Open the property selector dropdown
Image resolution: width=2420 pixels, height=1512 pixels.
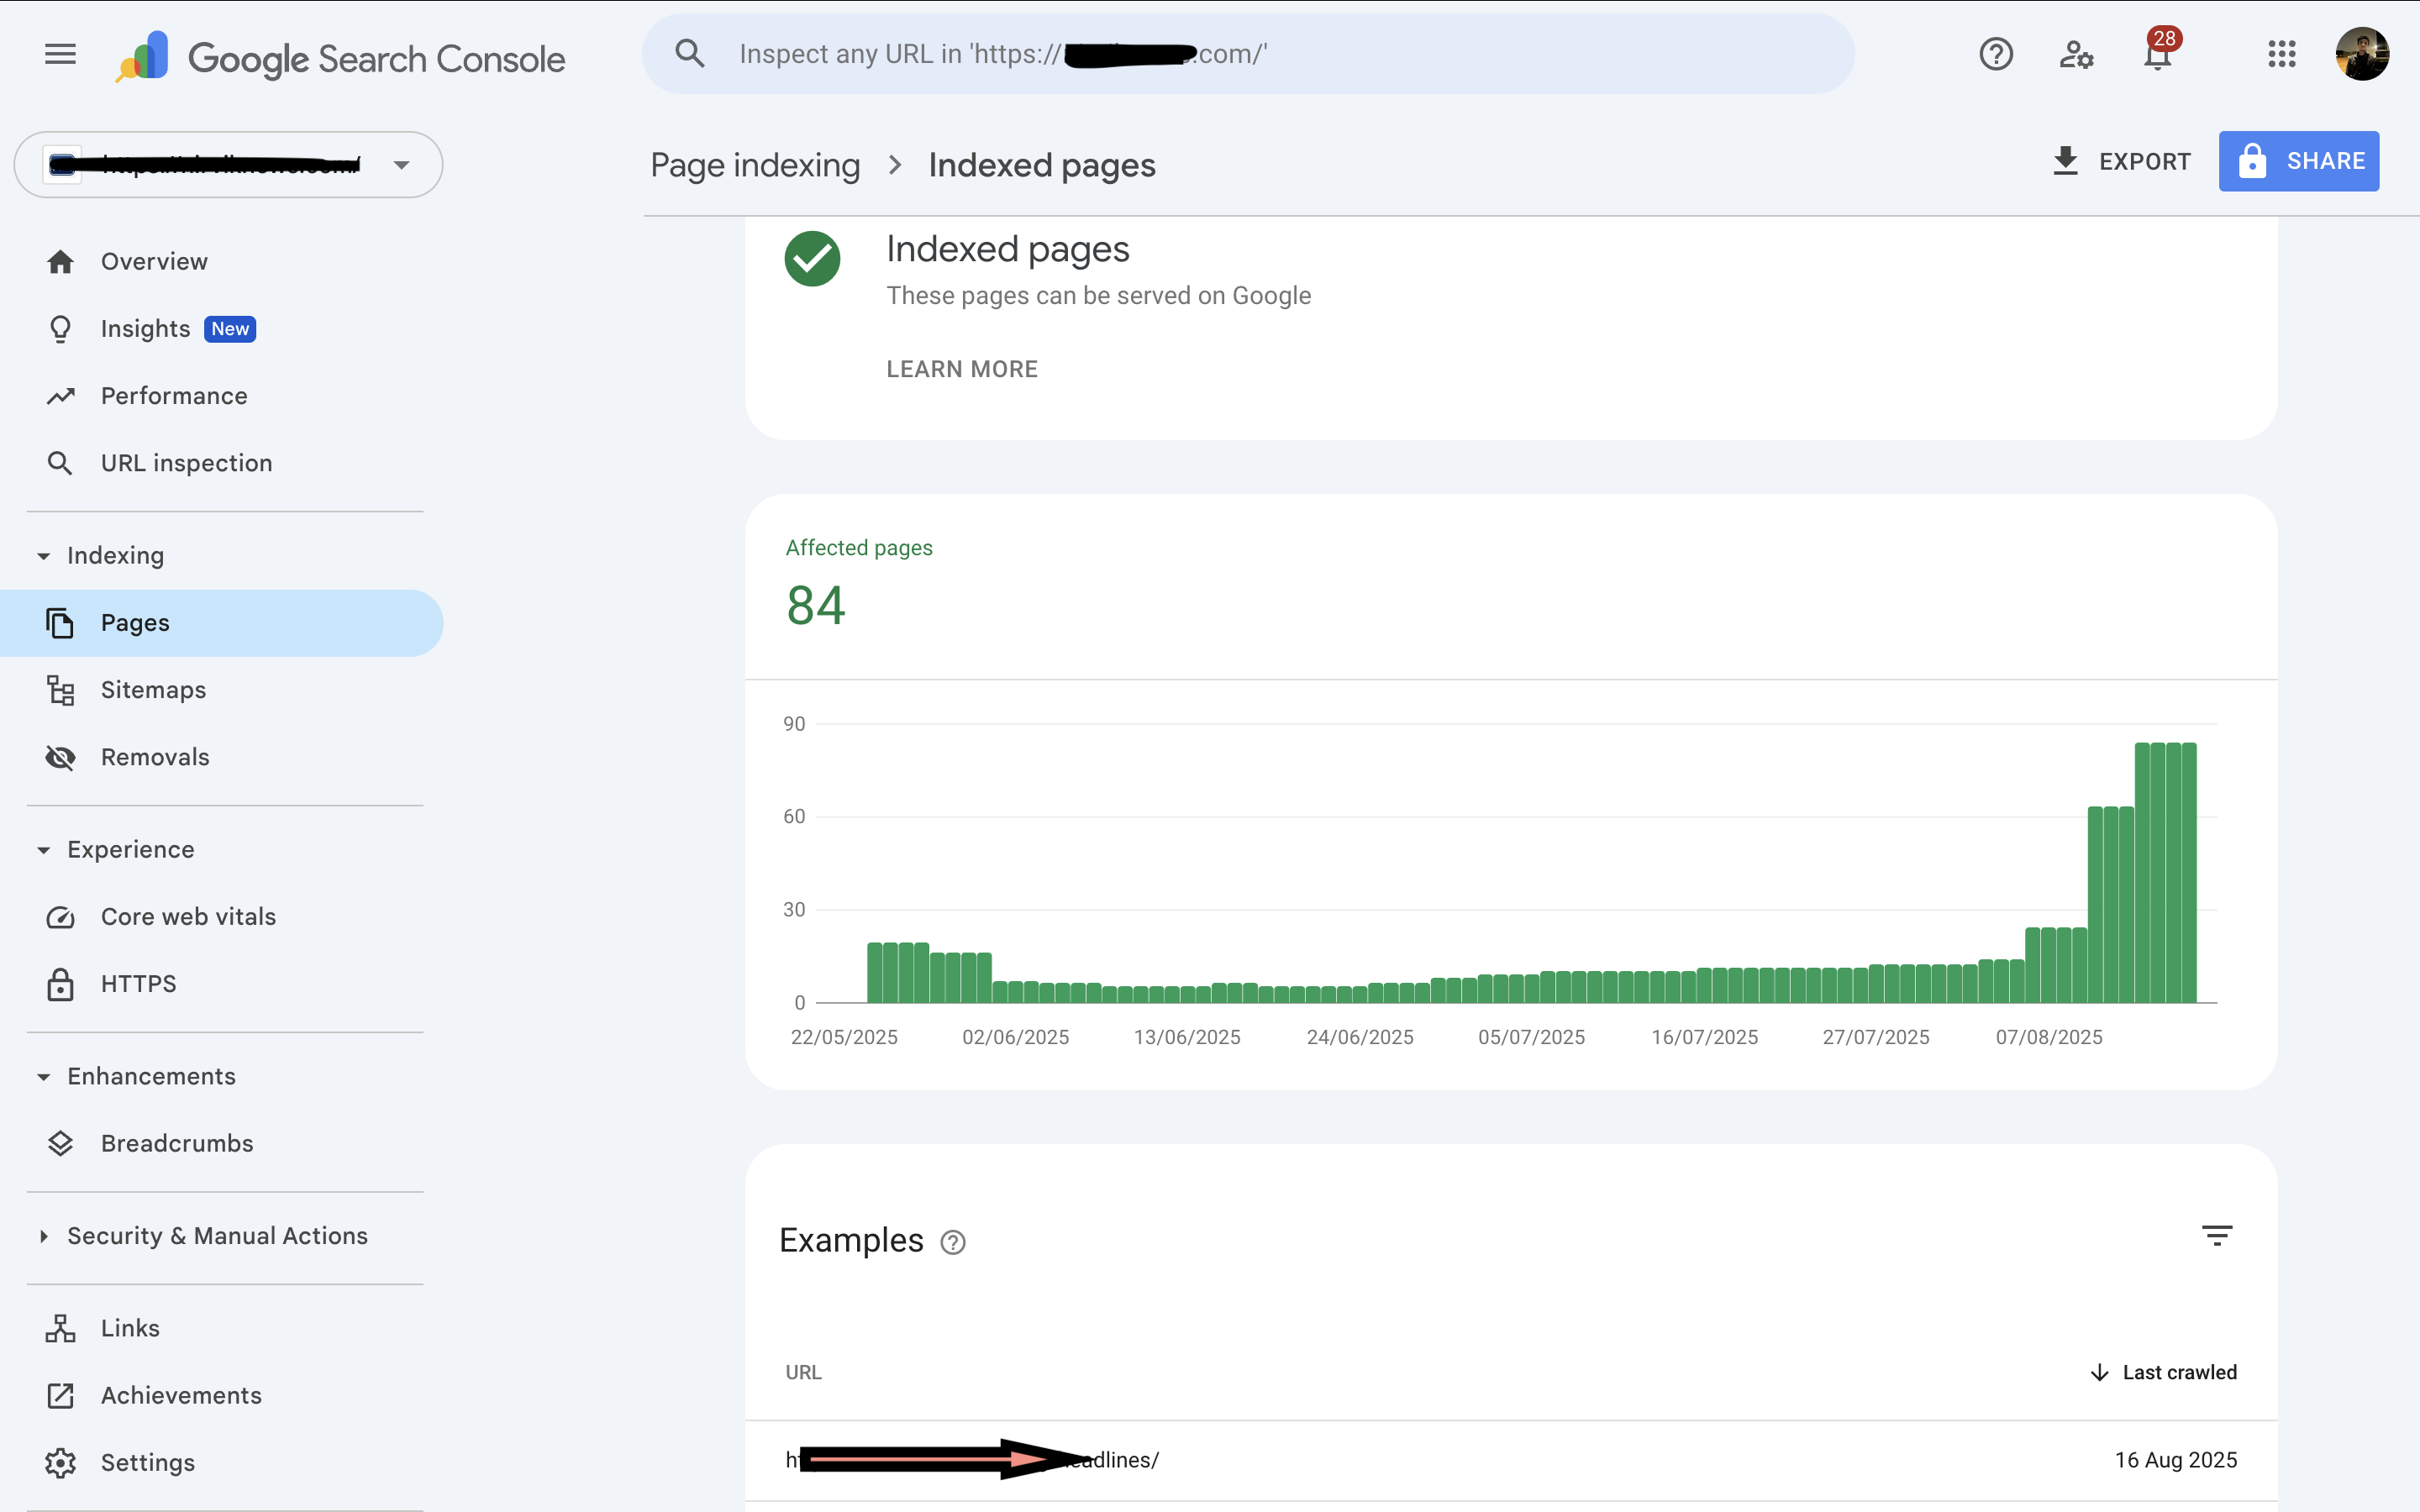coord(401,164)
